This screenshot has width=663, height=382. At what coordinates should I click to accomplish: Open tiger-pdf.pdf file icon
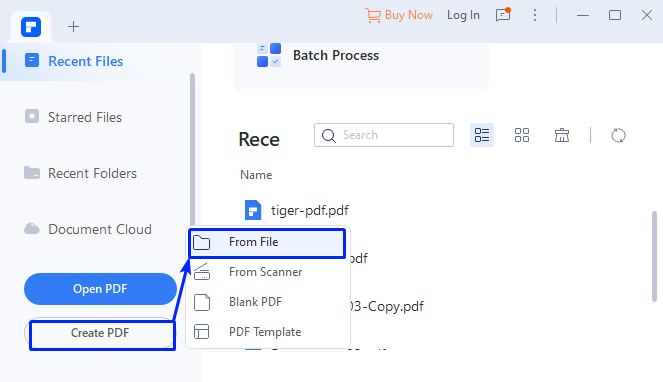tap(253, 210)
